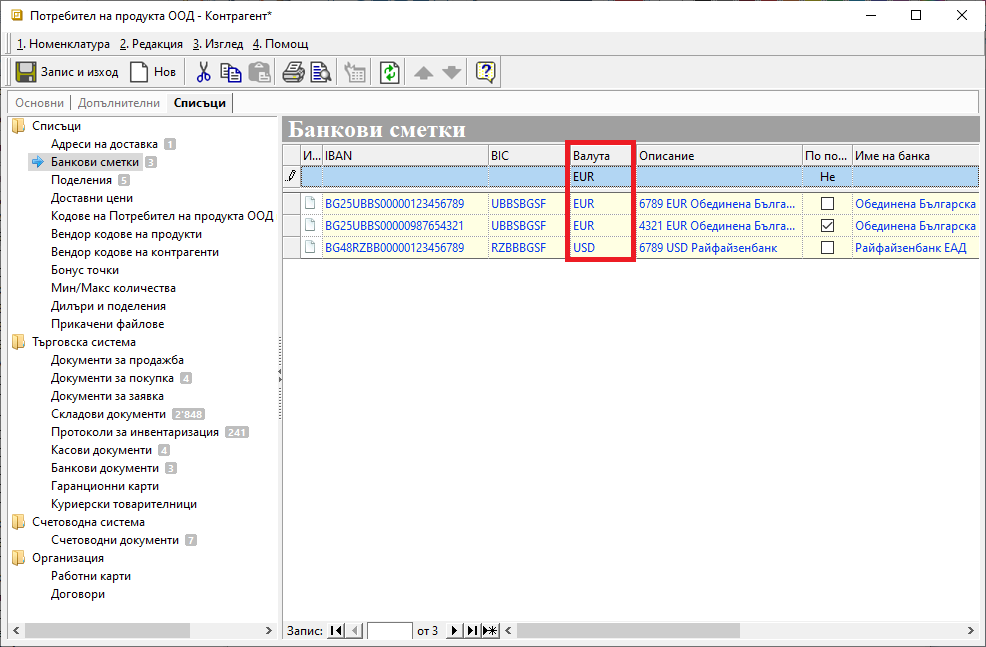Select Складови документи in the tree
Screen dimensions: 986x647
tap(108, 414)
